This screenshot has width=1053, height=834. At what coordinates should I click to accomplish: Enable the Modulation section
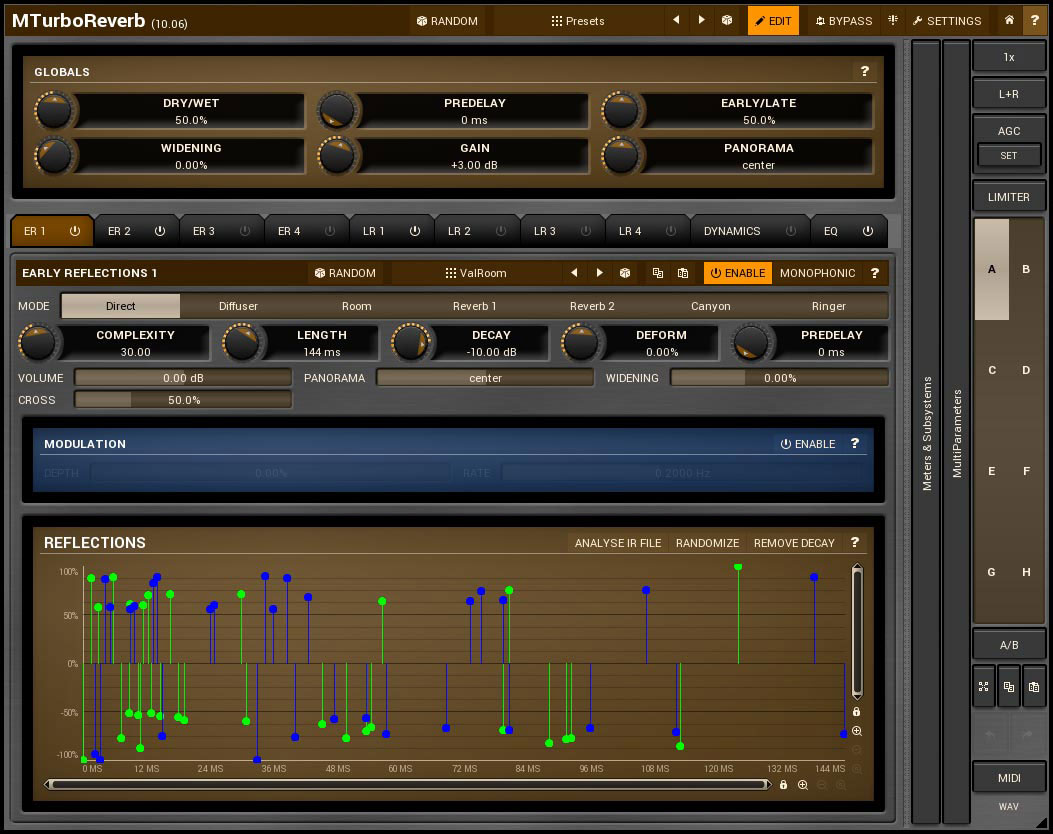(x=807, y=444)
